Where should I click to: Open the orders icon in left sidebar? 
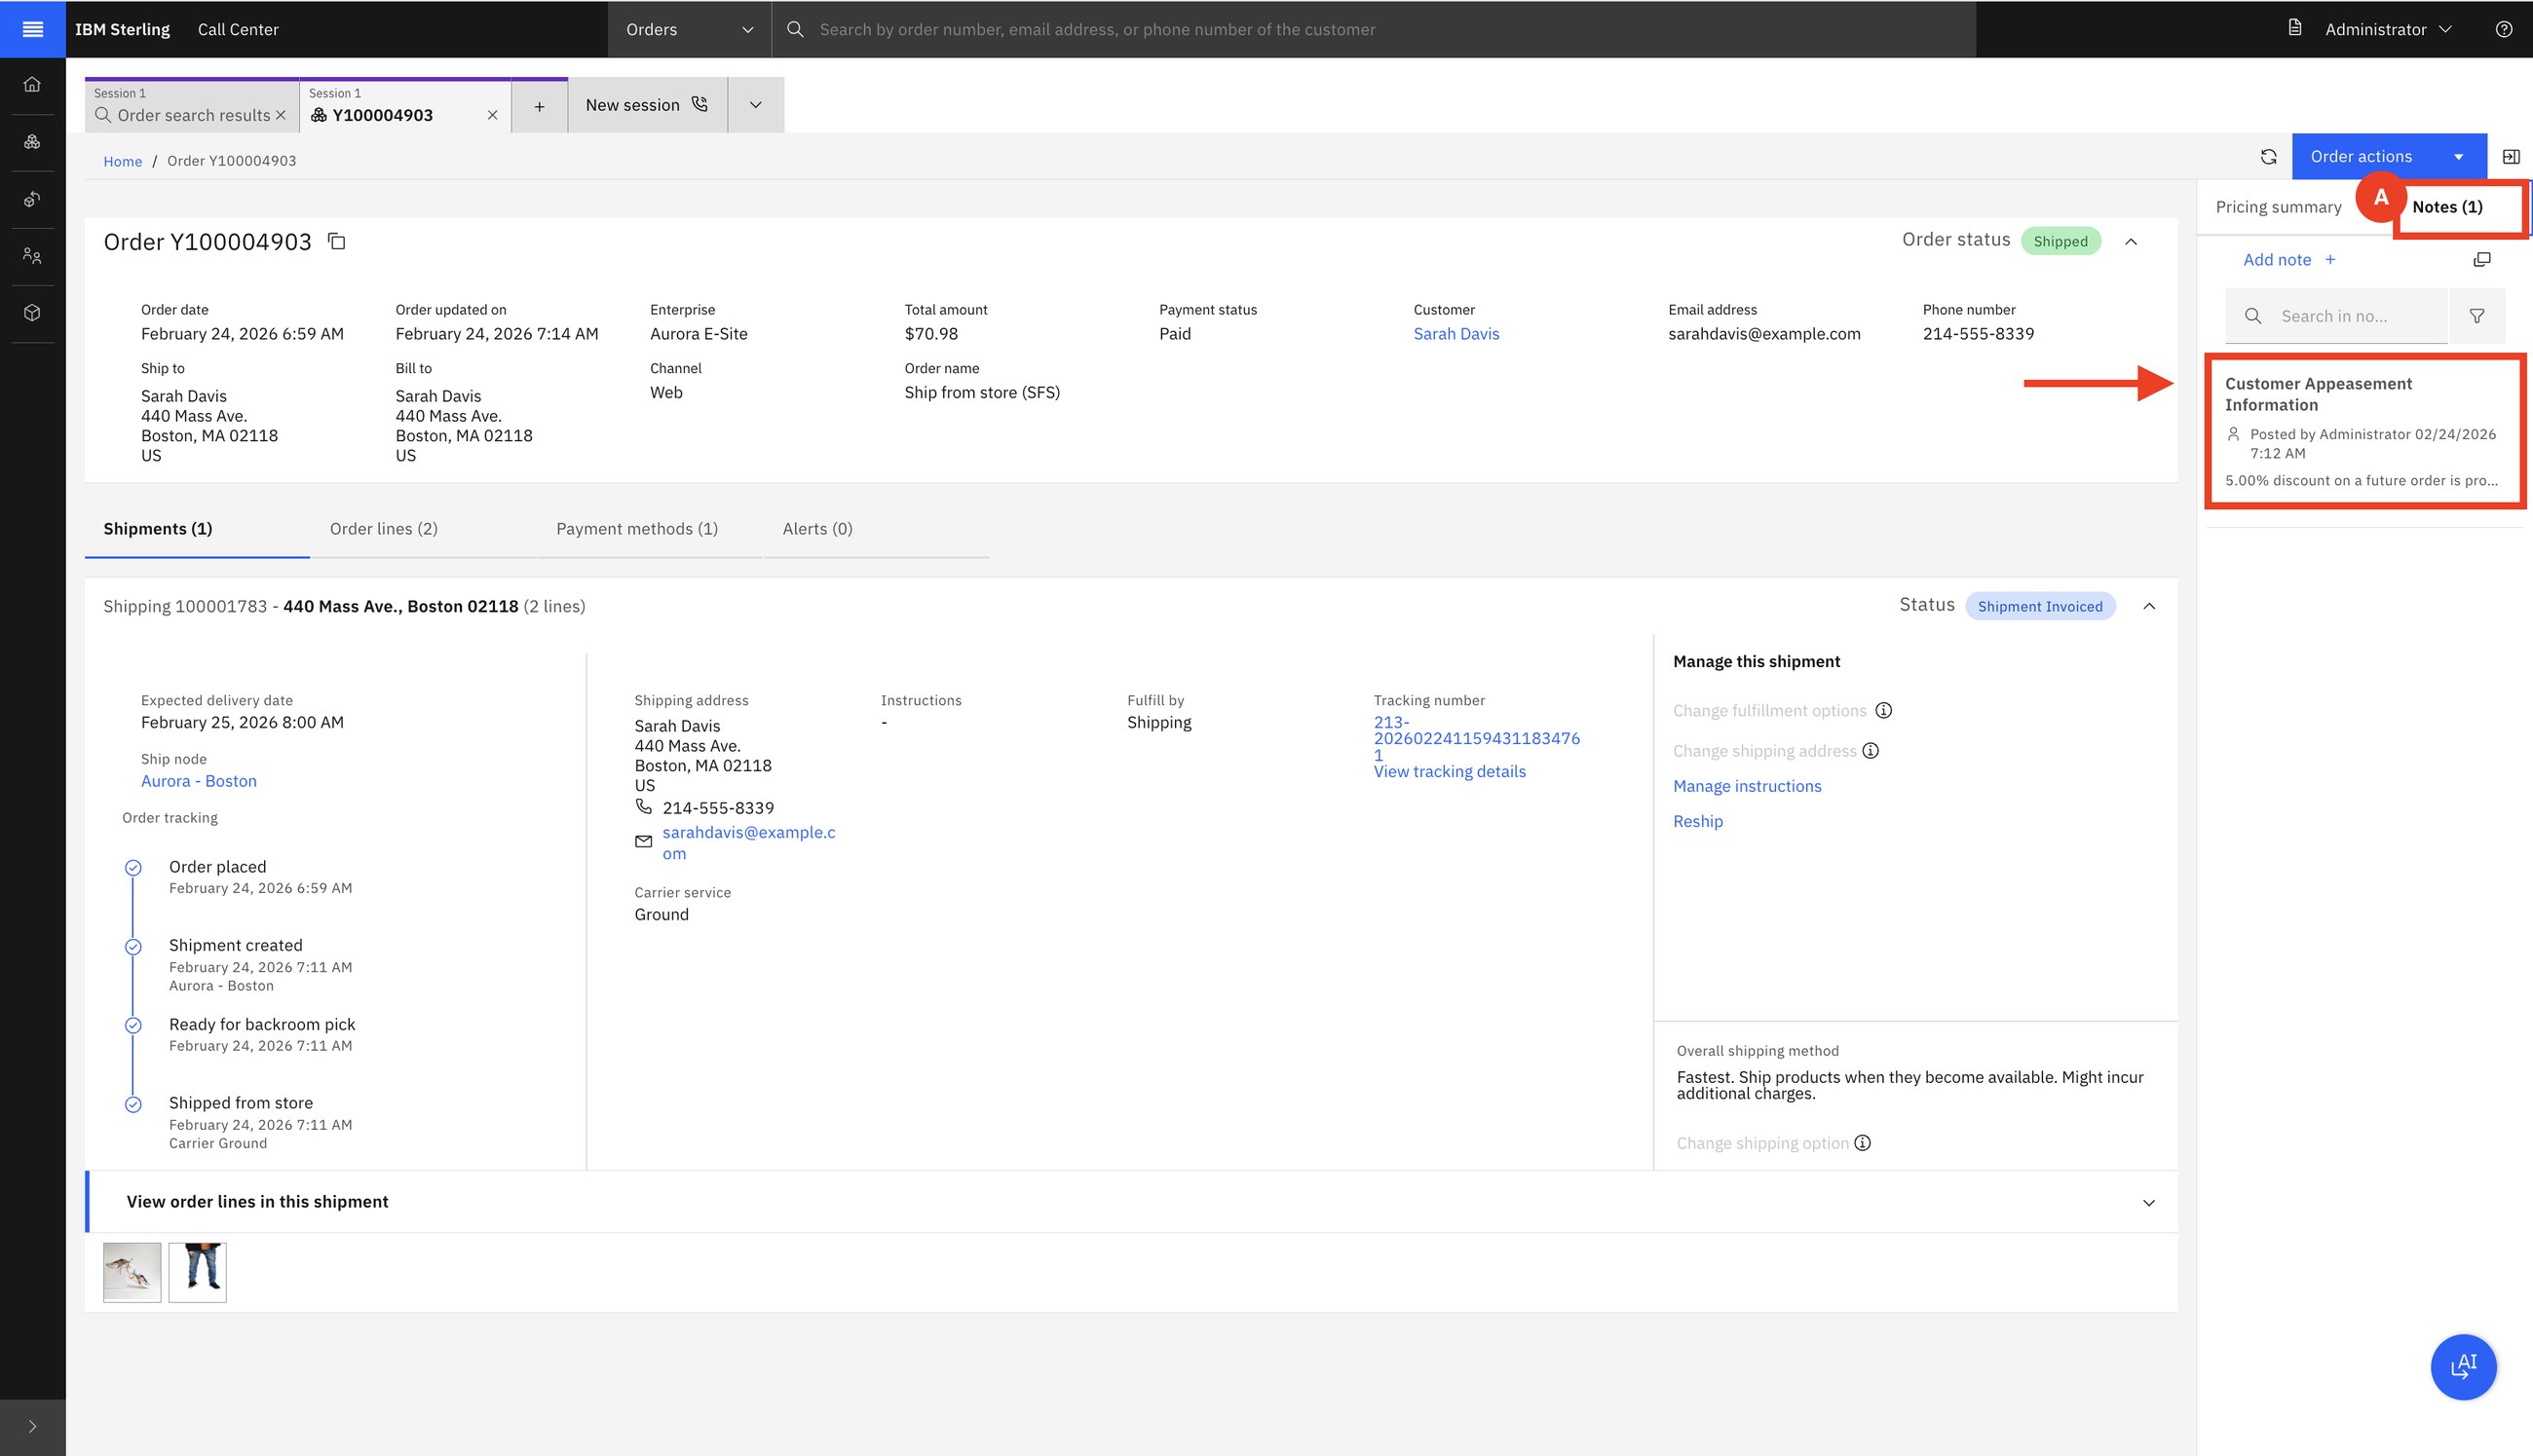pos(32,142)
